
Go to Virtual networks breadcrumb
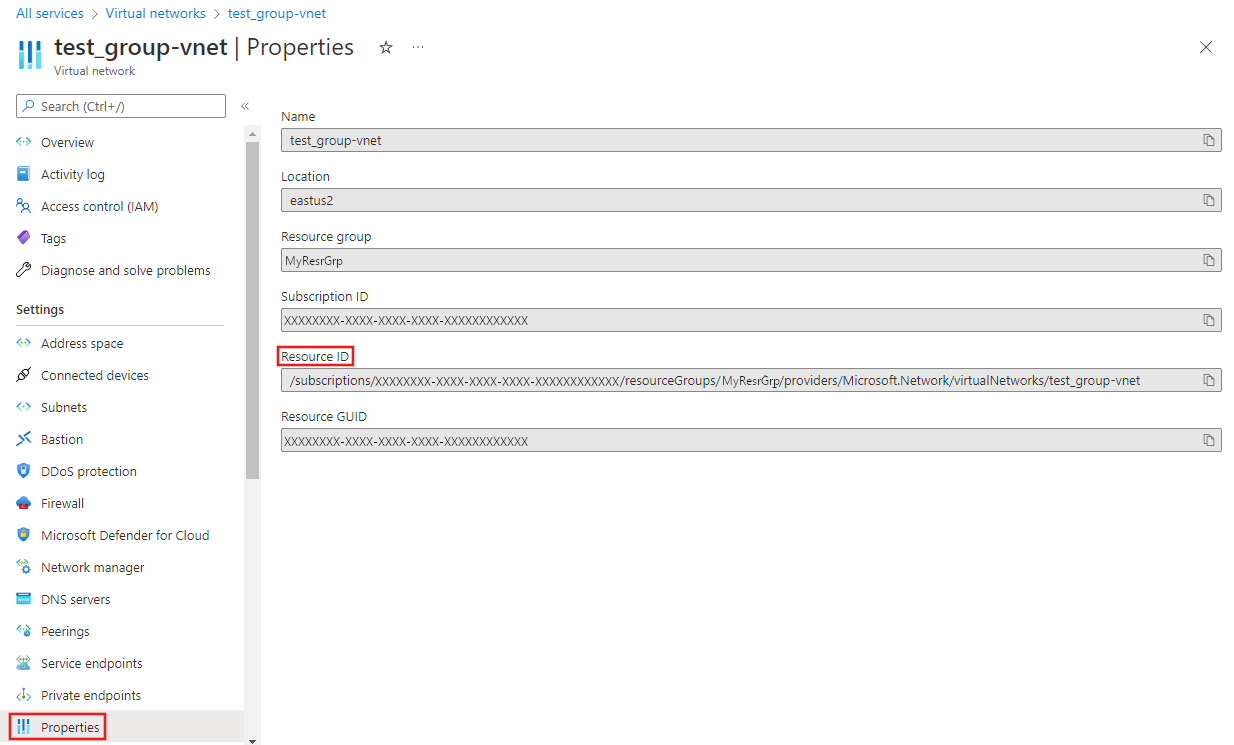click(x=155, y=13)
